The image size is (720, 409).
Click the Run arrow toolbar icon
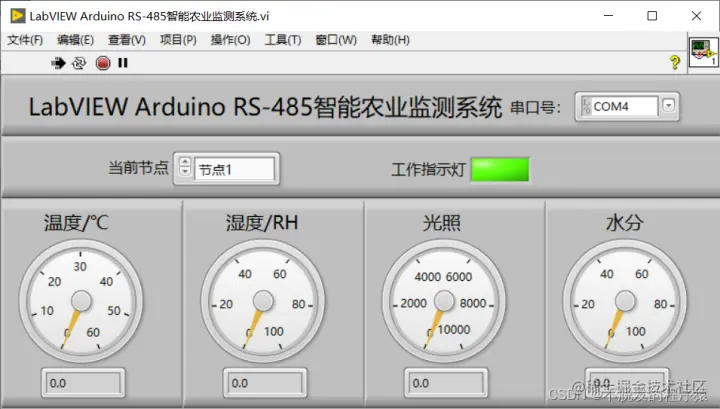pyautogui.click(x=58, y=63)
